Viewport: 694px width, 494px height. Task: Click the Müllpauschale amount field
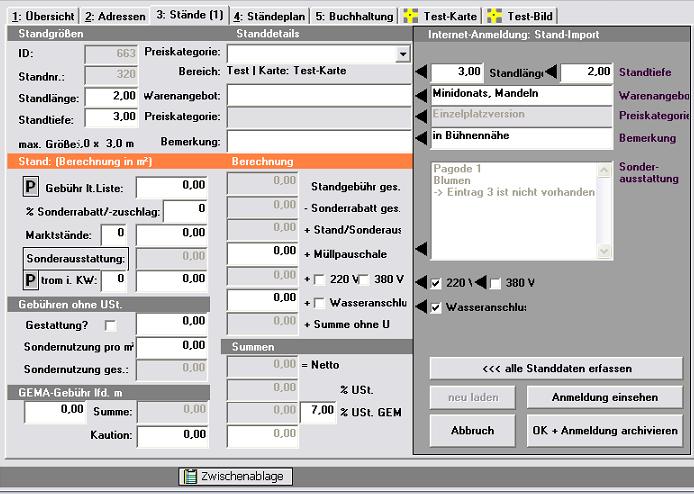click(x=262, y=253)
